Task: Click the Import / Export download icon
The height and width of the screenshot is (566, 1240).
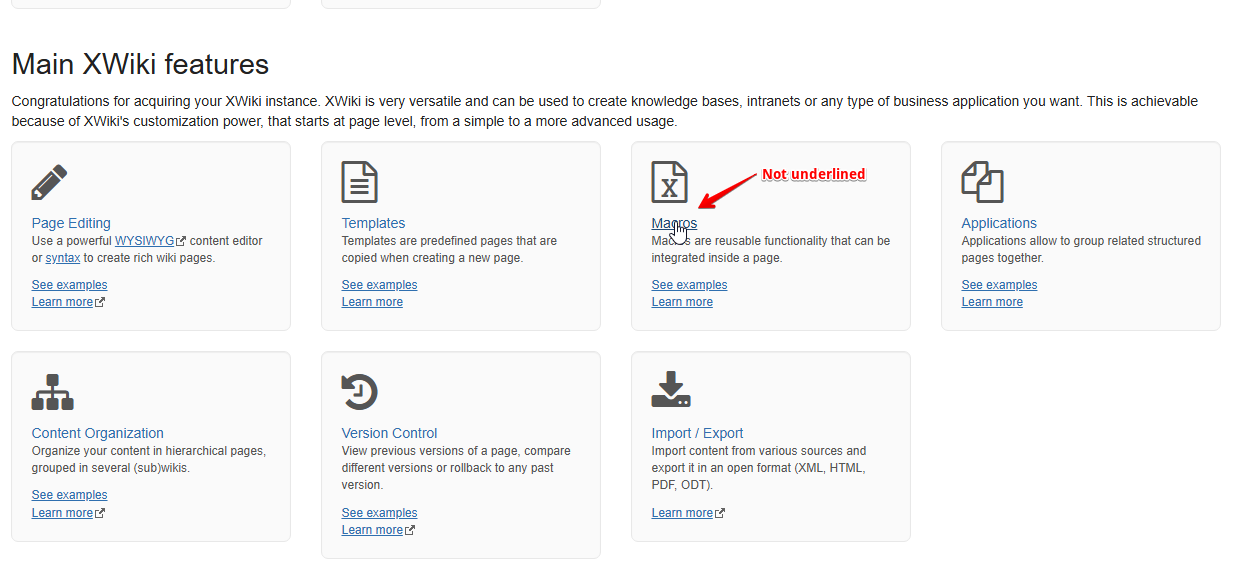Action: (x=671, y=390)
